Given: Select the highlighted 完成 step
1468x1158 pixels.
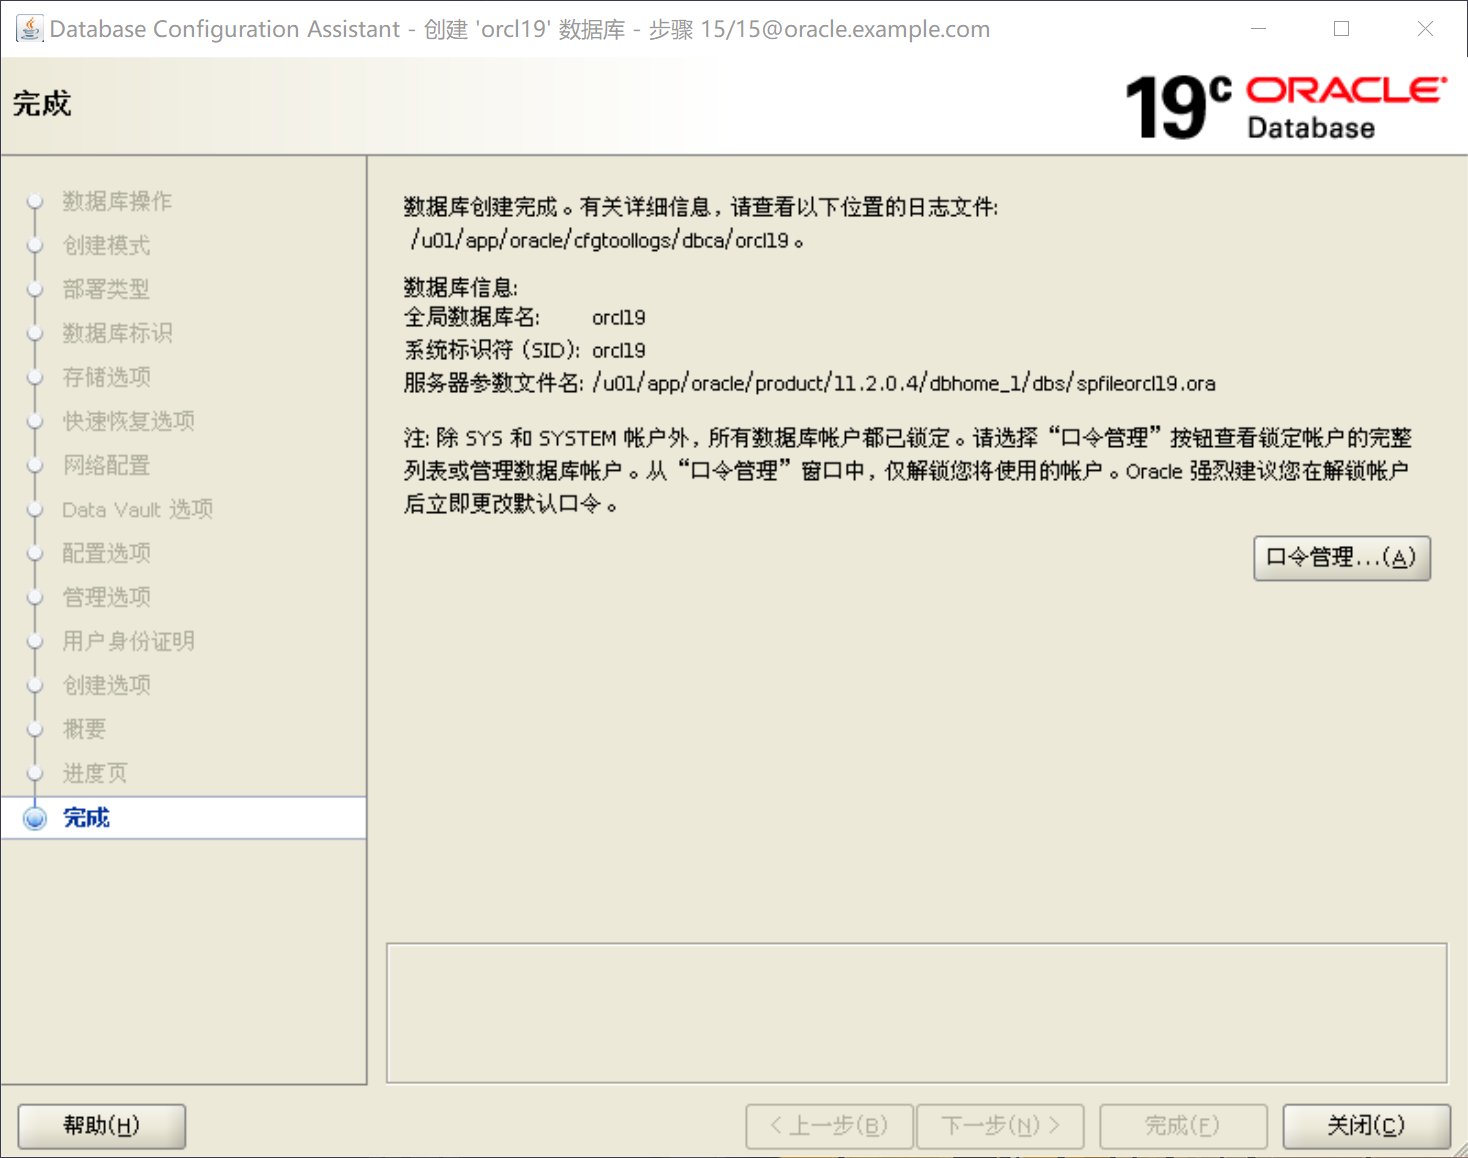Looking at the screenshot, I should [x=184, y=818].
